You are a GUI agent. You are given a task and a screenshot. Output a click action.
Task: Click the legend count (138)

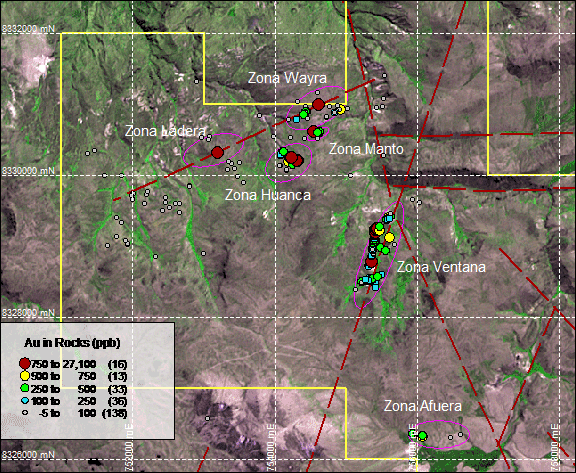[x=115, y=413]
